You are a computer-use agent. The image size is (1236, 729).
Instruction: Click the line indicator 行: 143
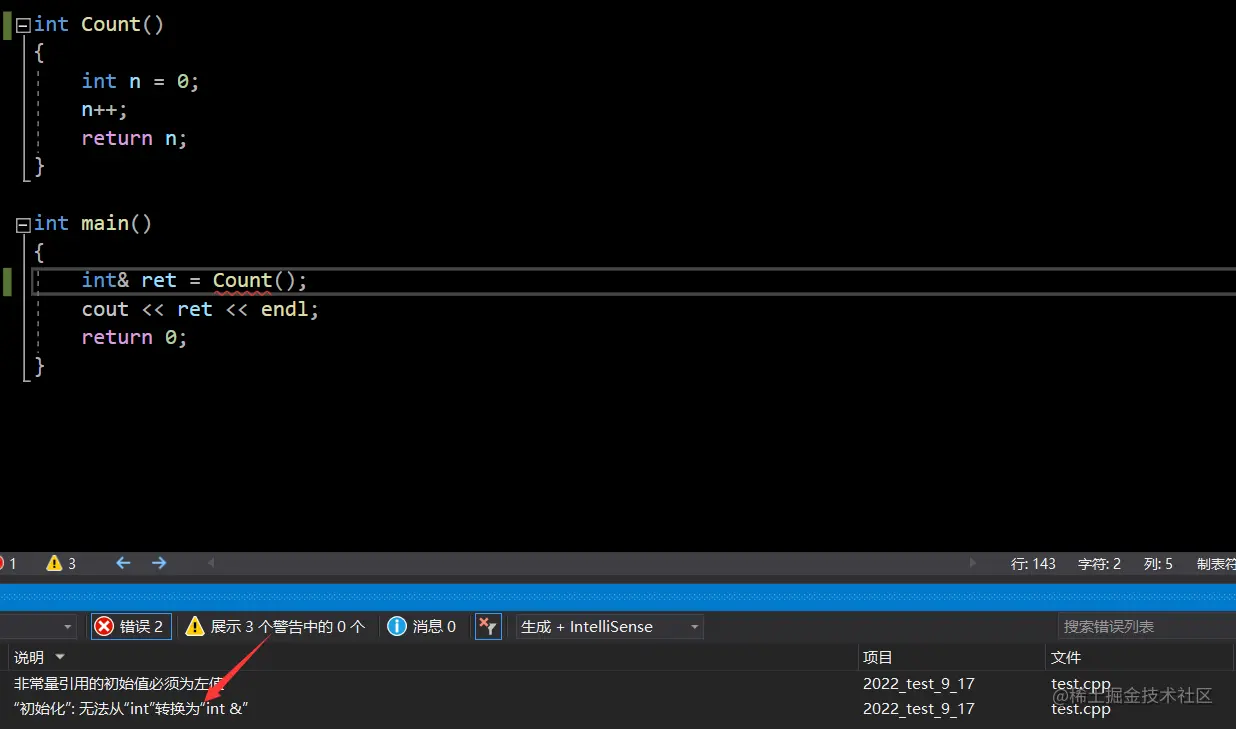[1033, 564]
